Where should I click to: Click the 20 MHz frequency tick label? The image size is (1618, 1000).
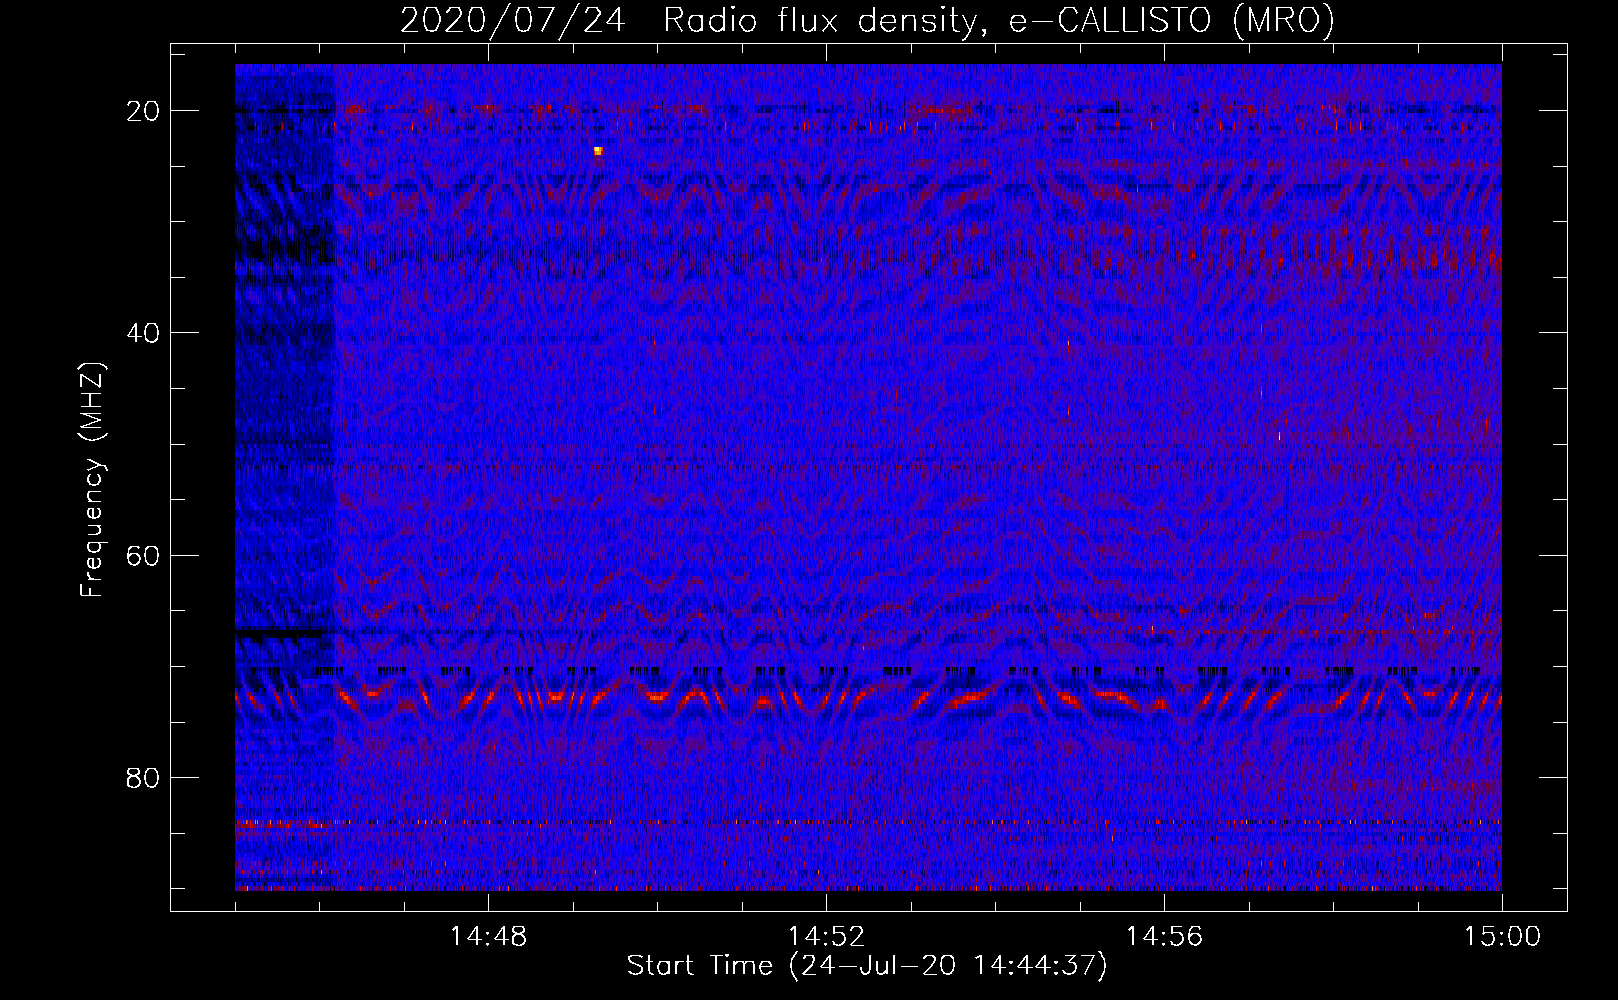(144, 111)
